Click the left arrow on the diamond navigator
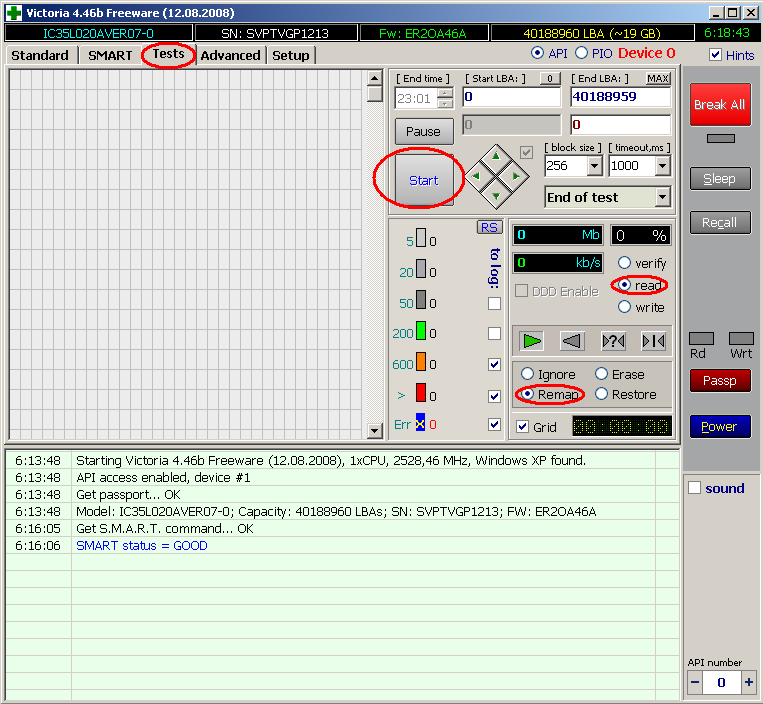Viewport: 763px width, 704px height. tap(476, 176)
